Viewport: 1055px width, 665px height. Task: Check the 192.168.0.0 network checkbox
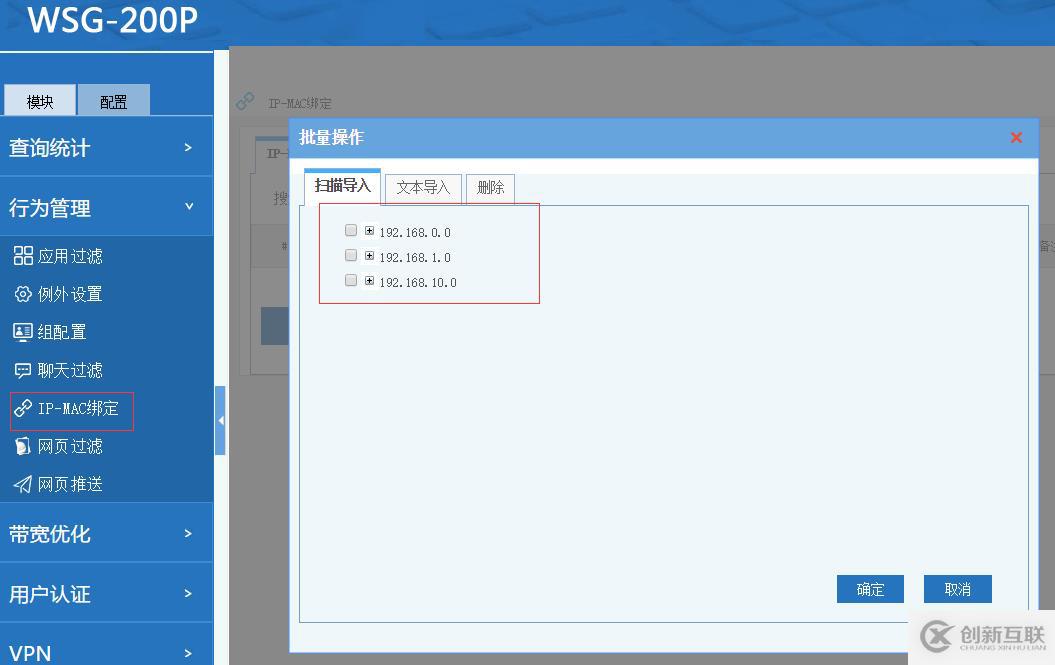tap(351, 230)
